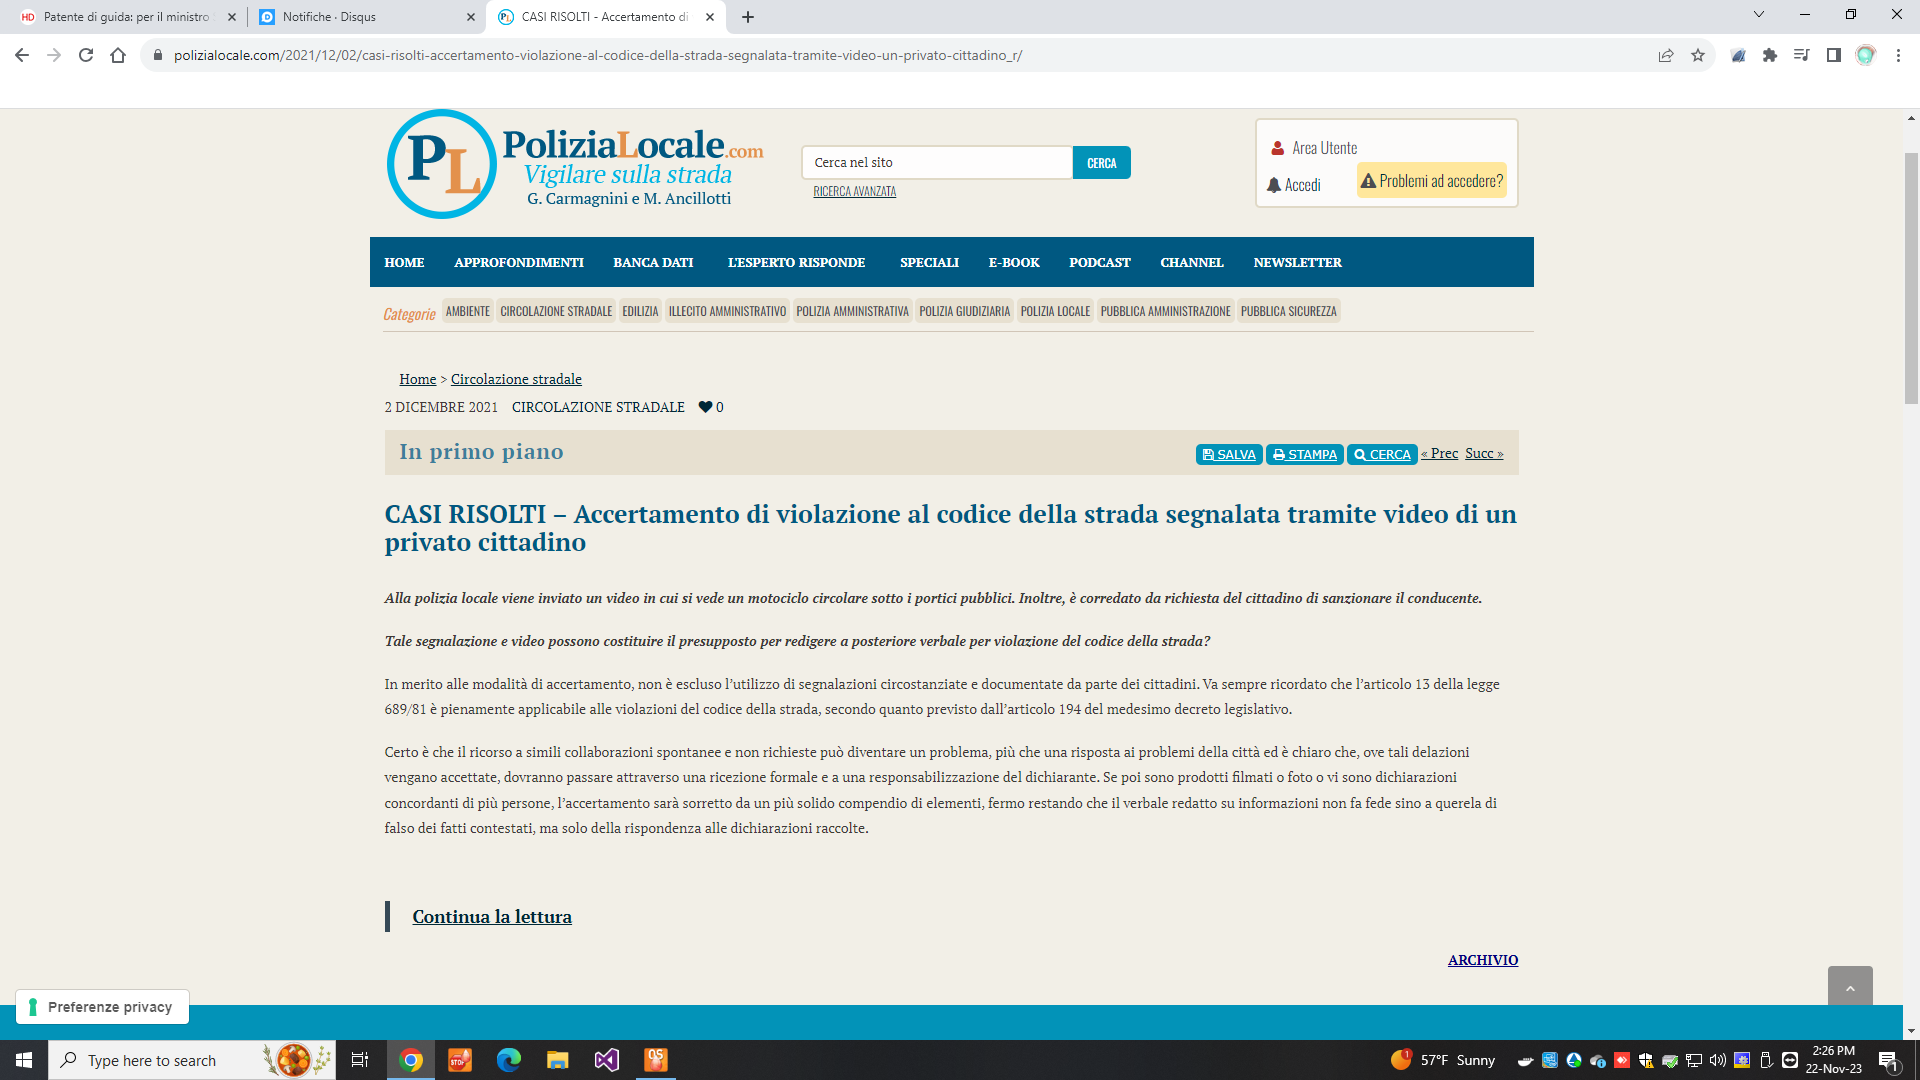Image resolution: width=1920 pixels, height=1080 pixels.
Task: Switch to the Notifiche - Disqus tab
Action: click(368, 17)
